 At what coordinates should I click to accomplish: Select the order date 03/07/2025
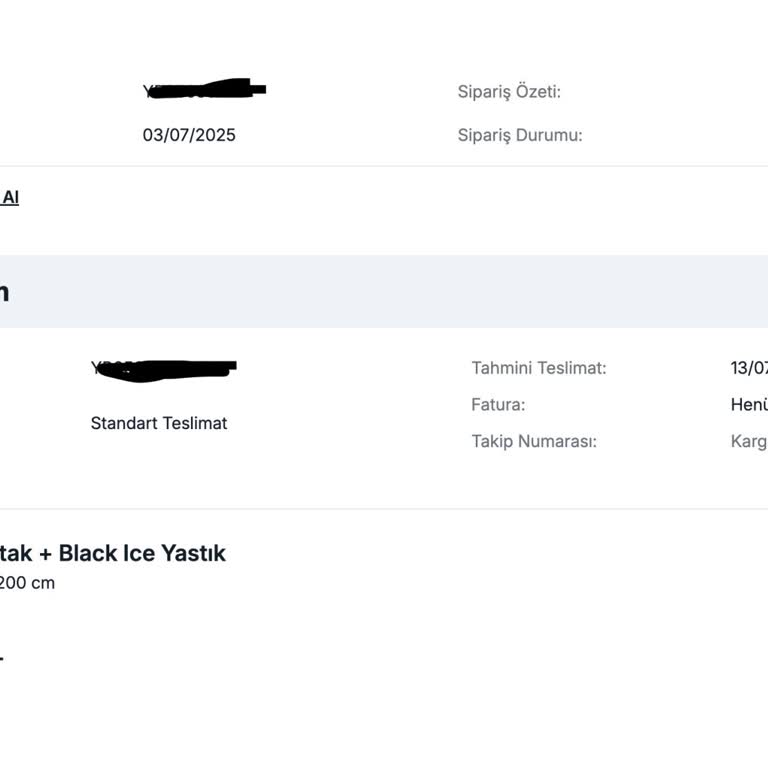(189, 135)
